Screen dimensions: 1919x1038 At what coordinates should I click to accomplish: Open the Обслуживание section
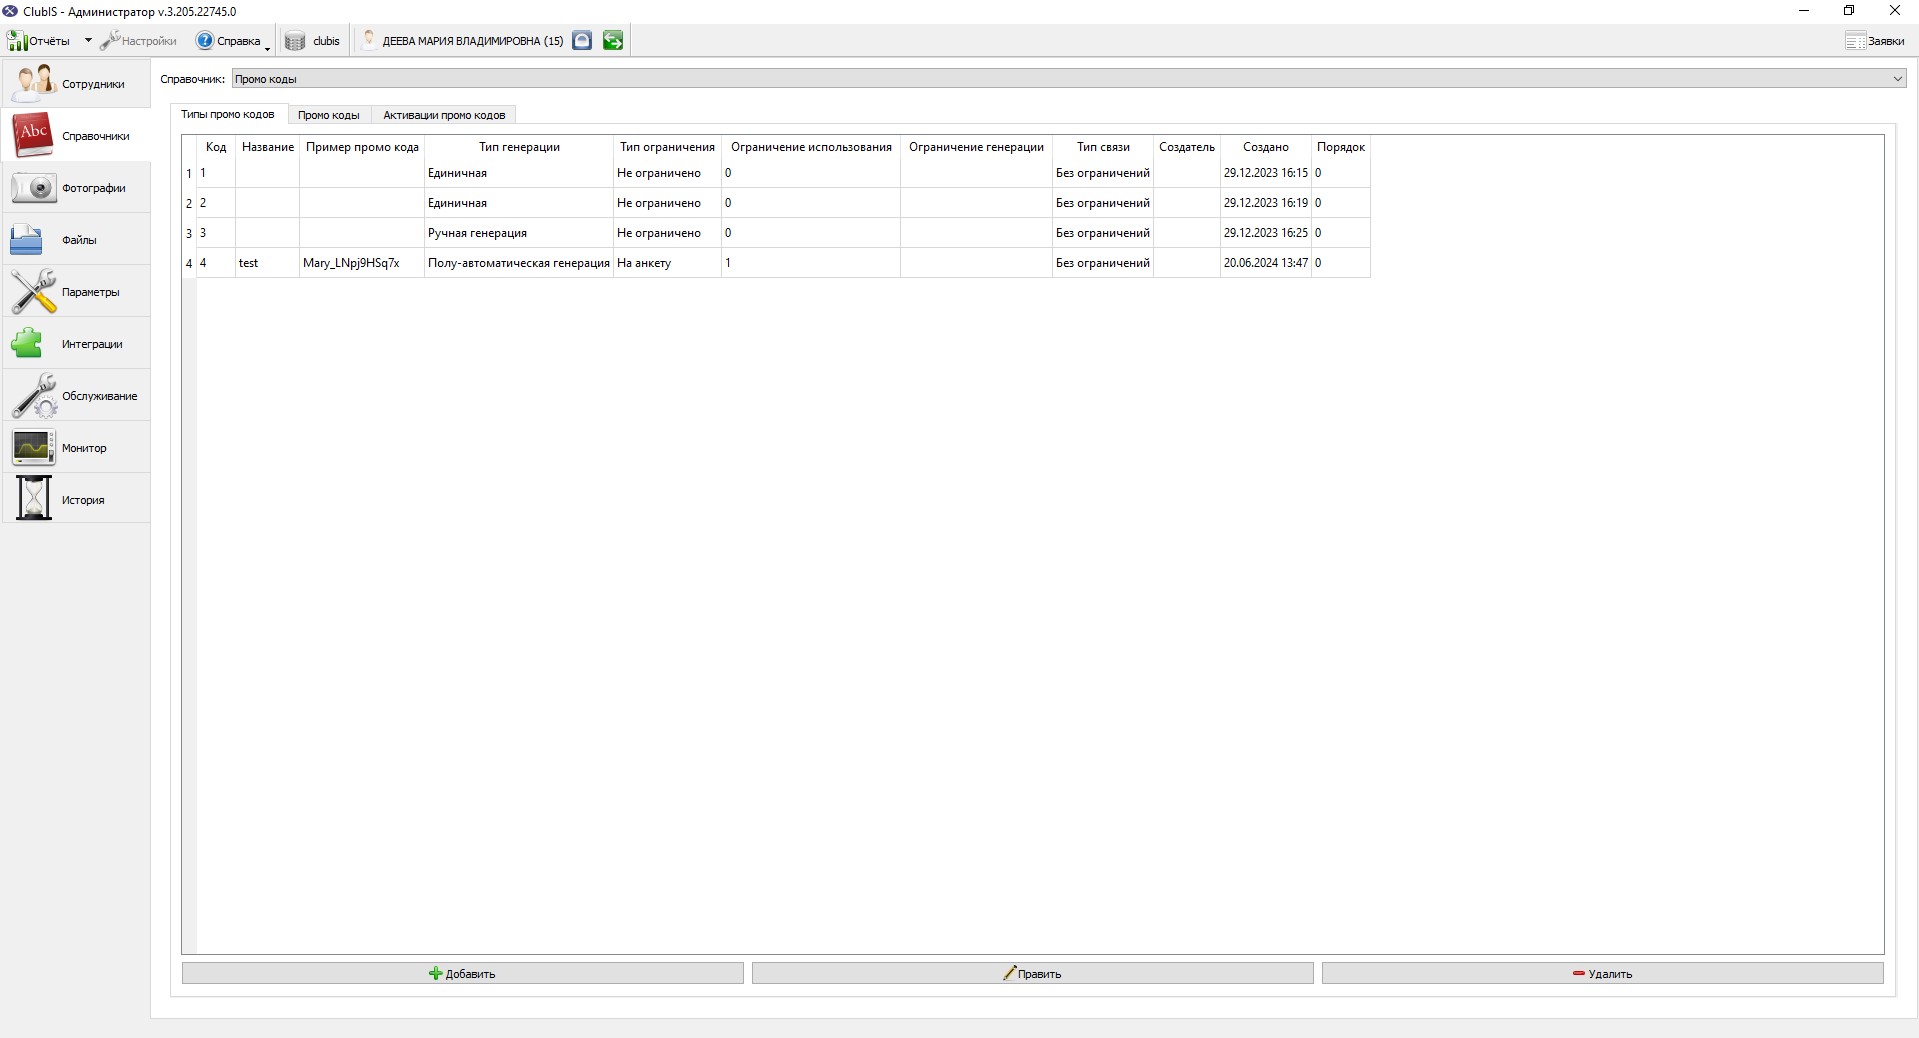[76, 396]
